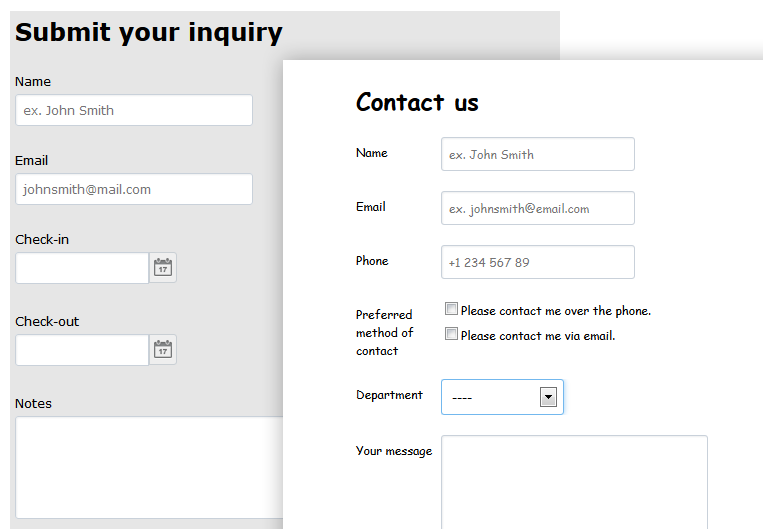Click the Phone number input field
The height and width of the screenshot is (529, 763).
[538, 262]
